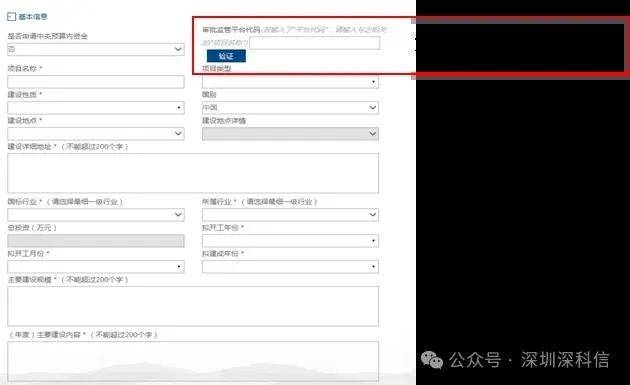The width and height of the screenshot is (630, 385).
Task: Click the 是否申请中央预算内资金 label
Action: (x=47, y=36)
